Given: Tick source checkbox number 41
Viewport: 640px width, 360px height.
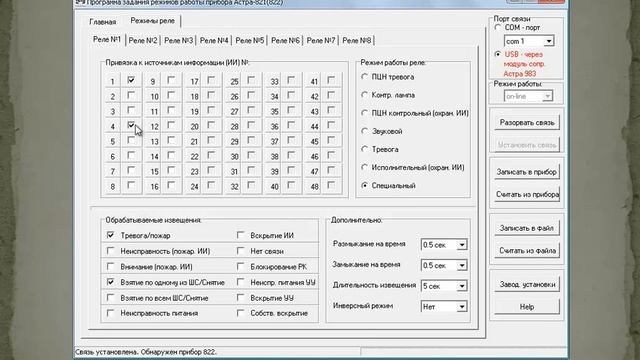Looking at the screenshot, I should [331, 80].
